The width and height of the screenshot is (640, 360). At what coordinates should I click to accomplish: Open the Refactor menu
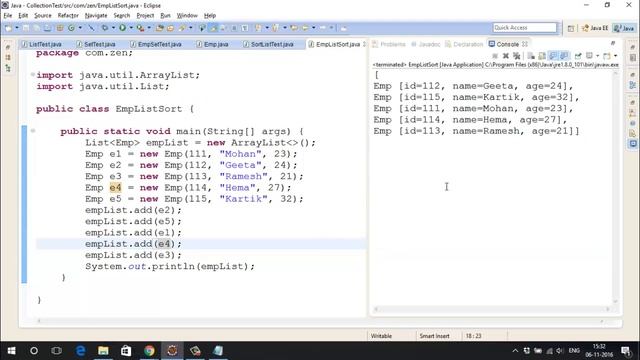pos(68,16)
